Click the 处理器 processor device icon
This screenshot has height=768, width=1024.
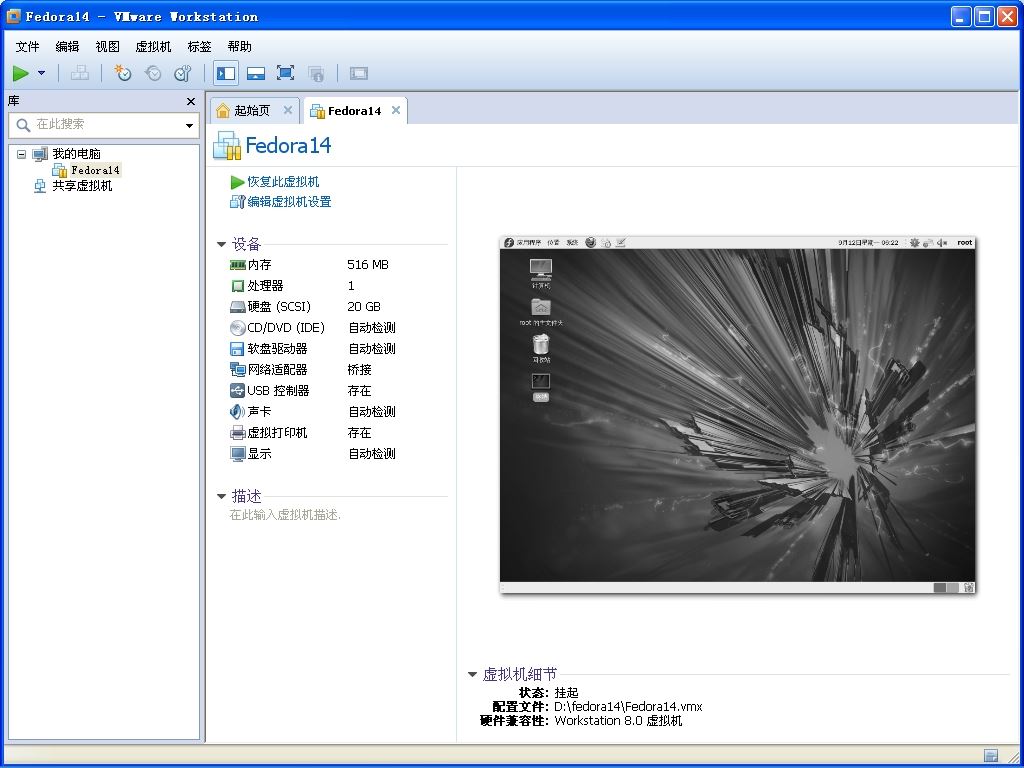click(x=238, y=286)
